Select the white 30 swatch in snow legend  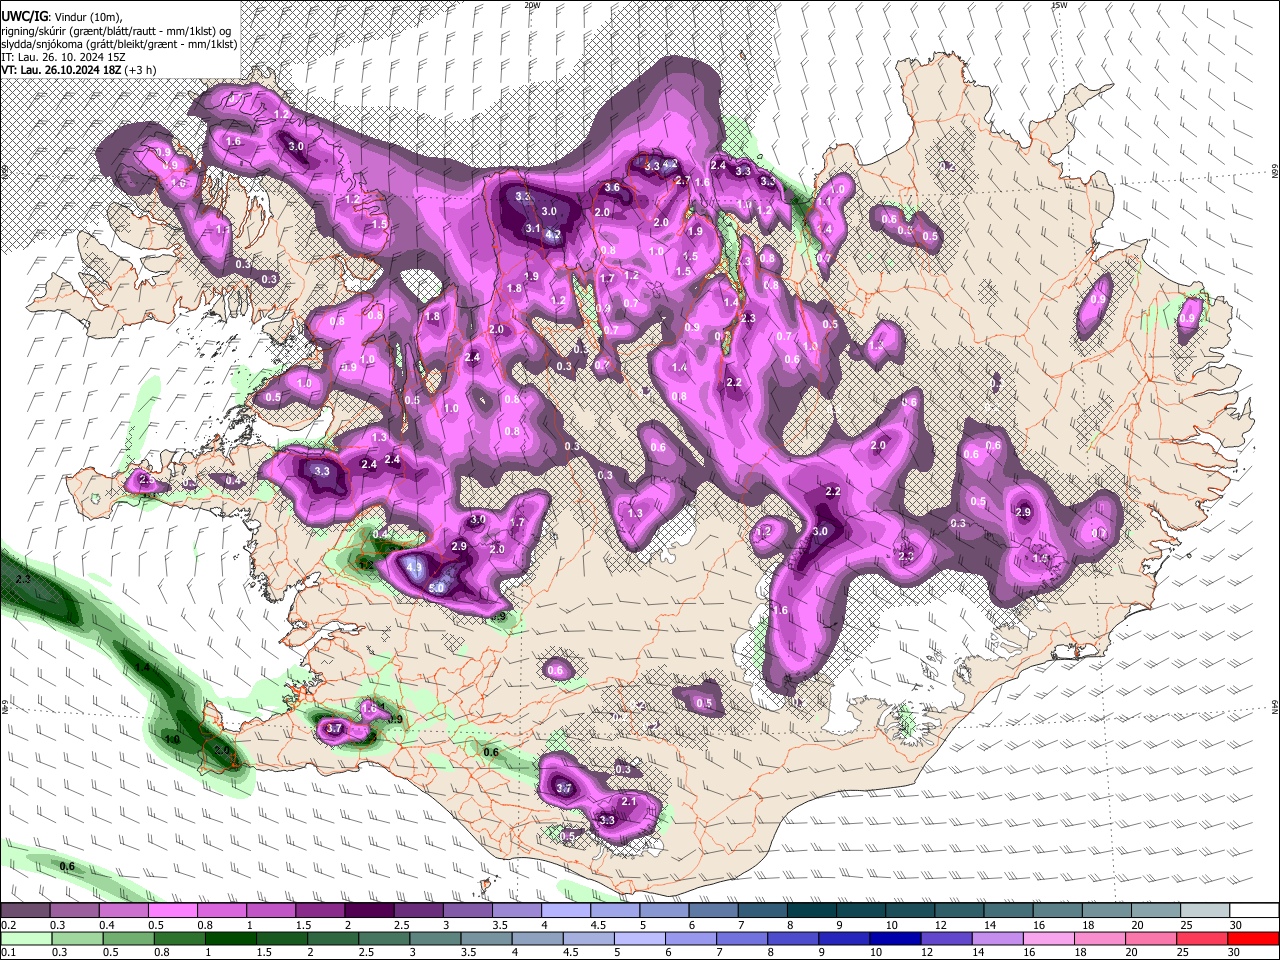[x=1255, y=910]
